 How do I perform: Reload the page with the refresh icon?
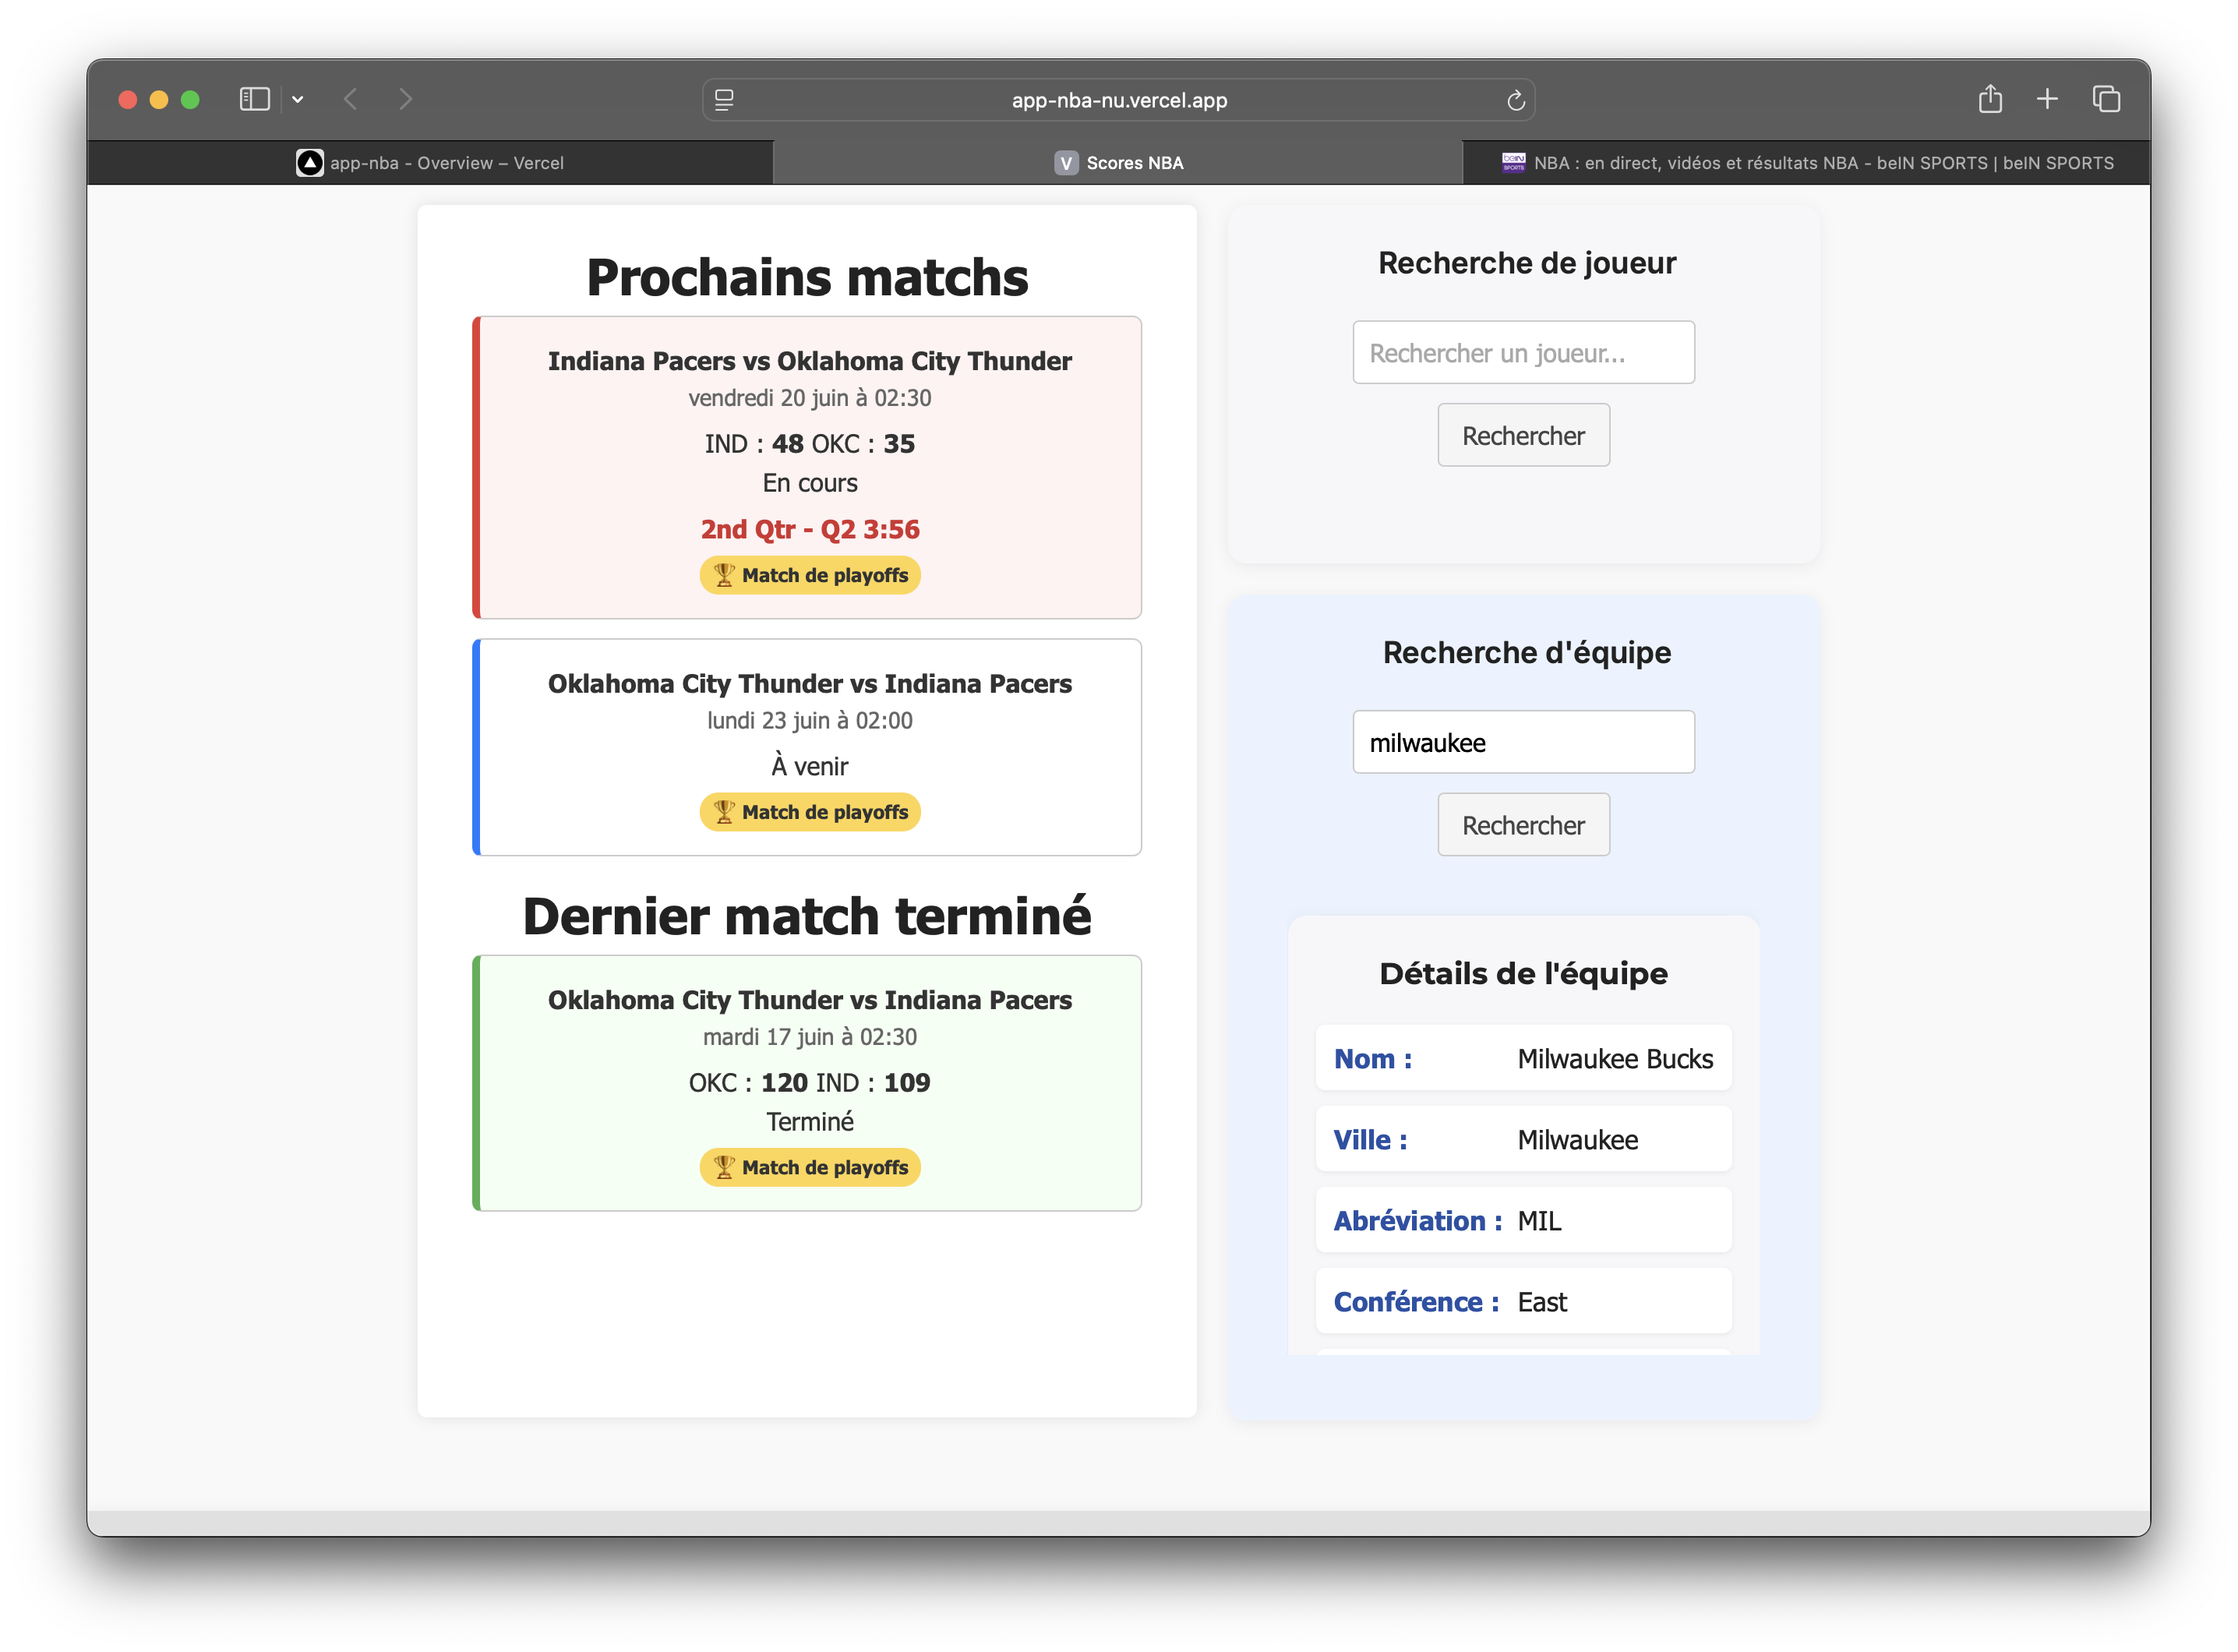[1516, 100]
